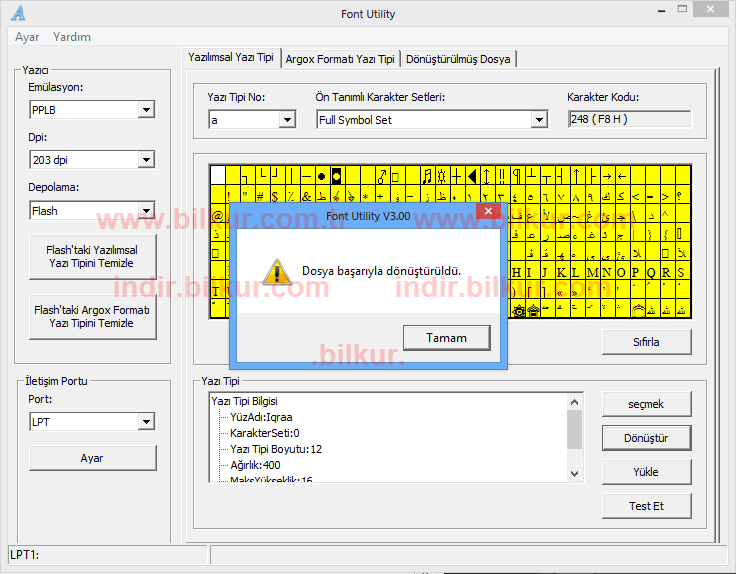Open the Dönüştürülmüş Dosya tab
The image size is (736, 574).
(458, 59)
